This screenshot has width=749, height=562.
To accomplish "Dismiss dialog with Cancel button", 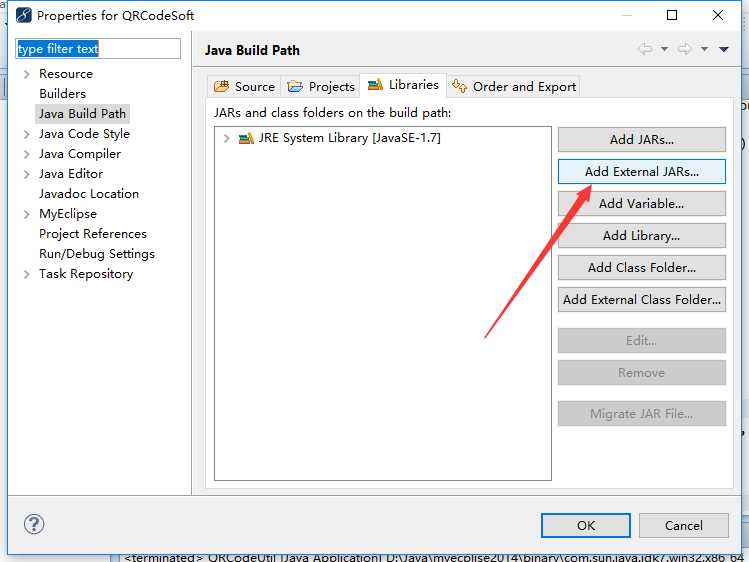I will (x=684, y=525).
